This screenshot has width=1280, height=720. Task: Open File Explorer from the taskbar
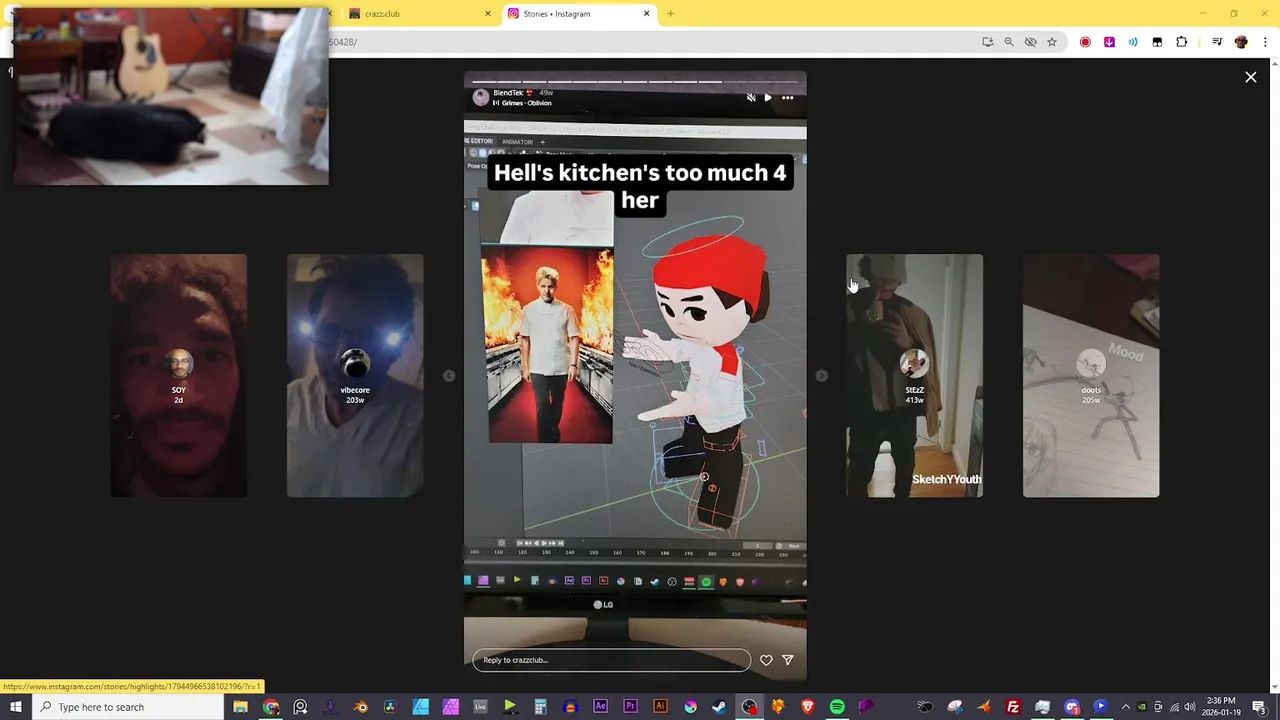click(x=240, y=707)
